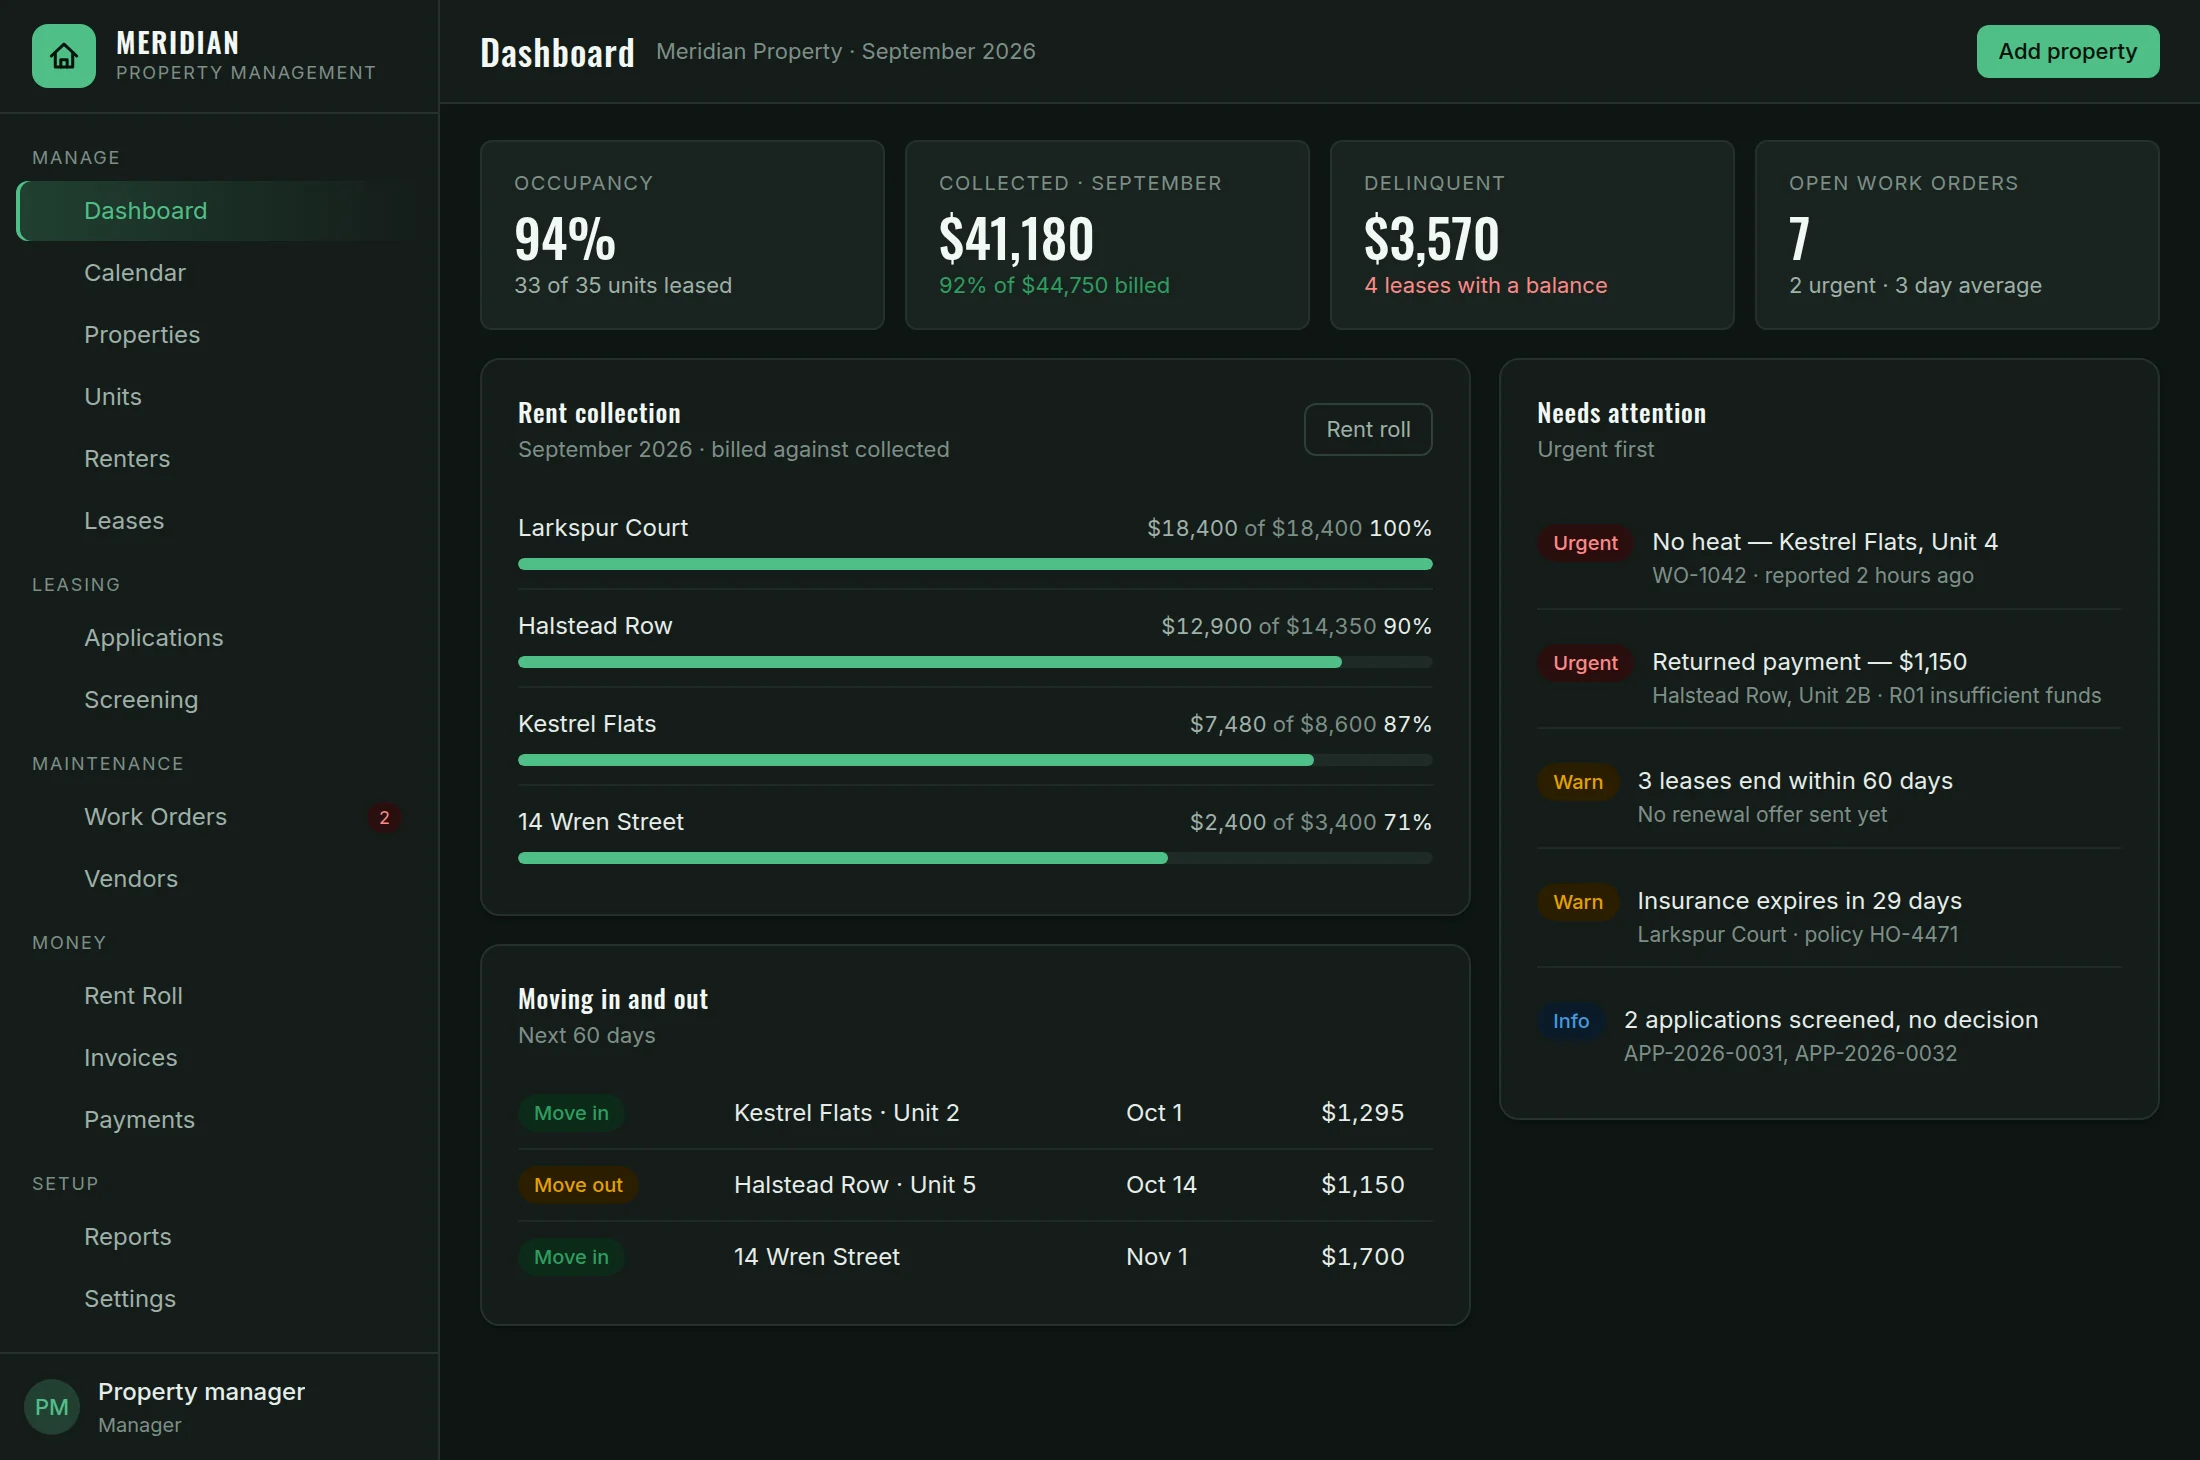Click the Larkspur Court property name
This screenshot has height=1460, width=2200.
point(603,528)
